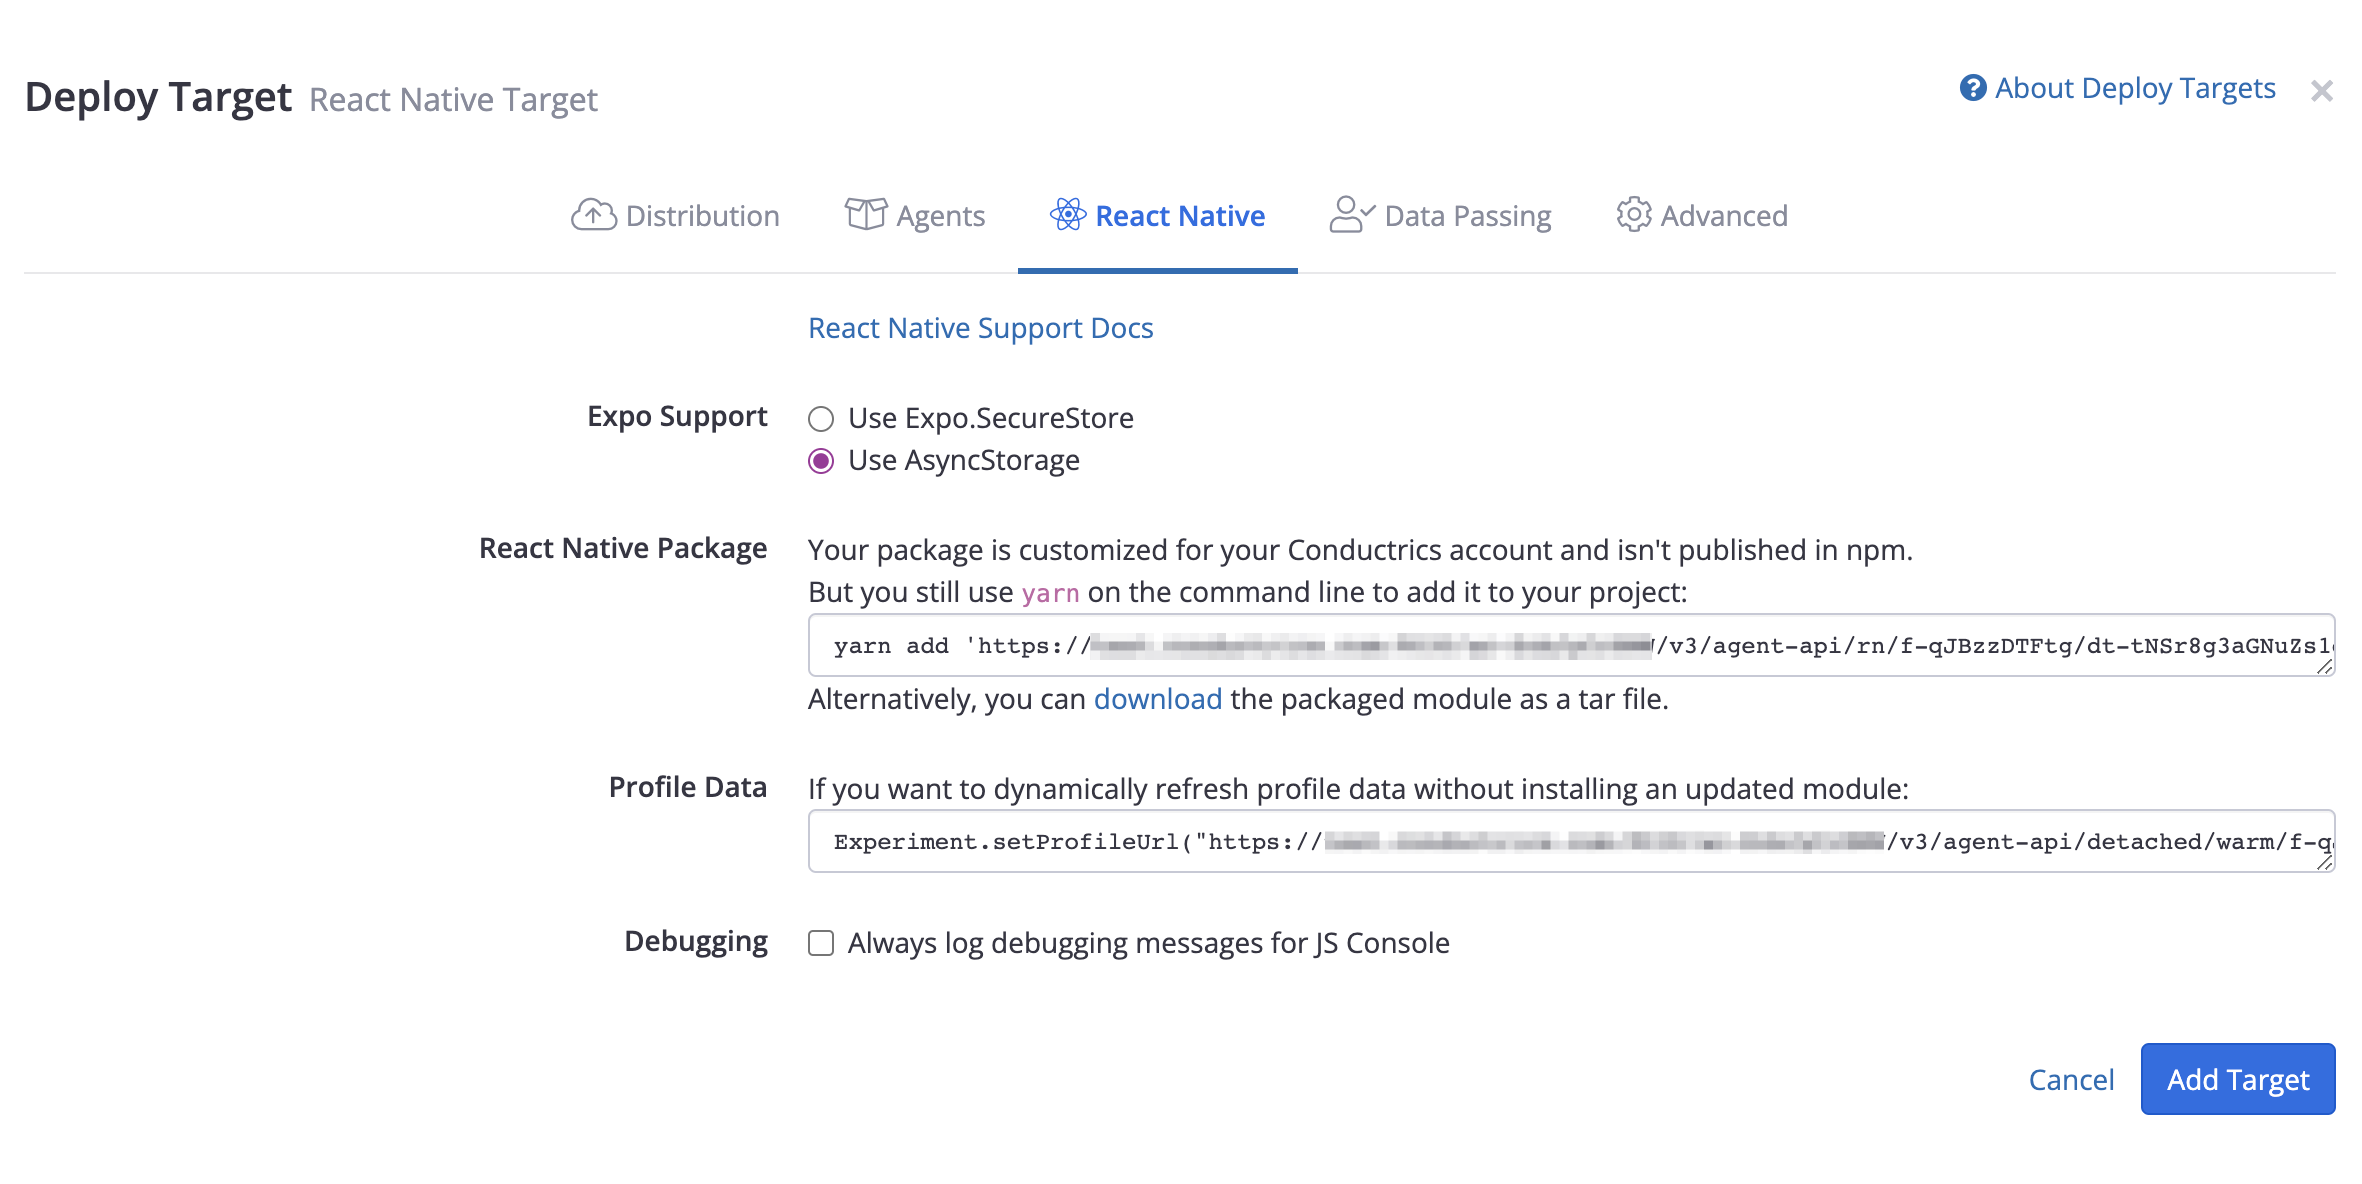2362x1184 pixels.
Task: Click the Advanced gear icon
Action: pos(1633,215)
